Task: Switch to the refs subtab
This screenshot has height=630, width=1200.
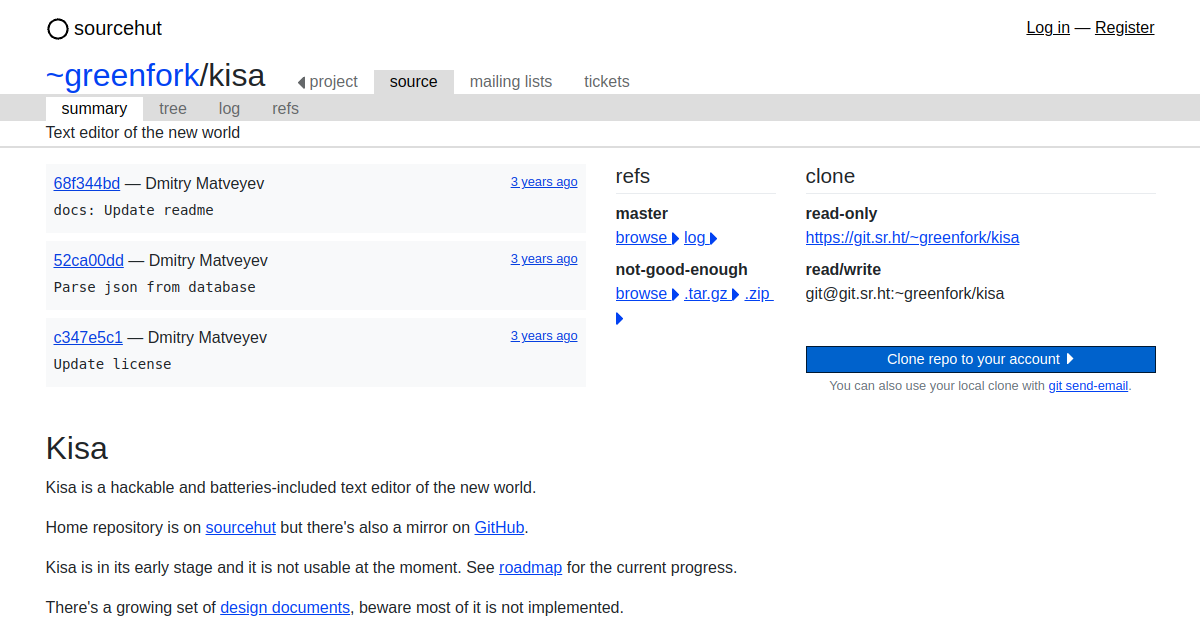Action: coord(285,108)
